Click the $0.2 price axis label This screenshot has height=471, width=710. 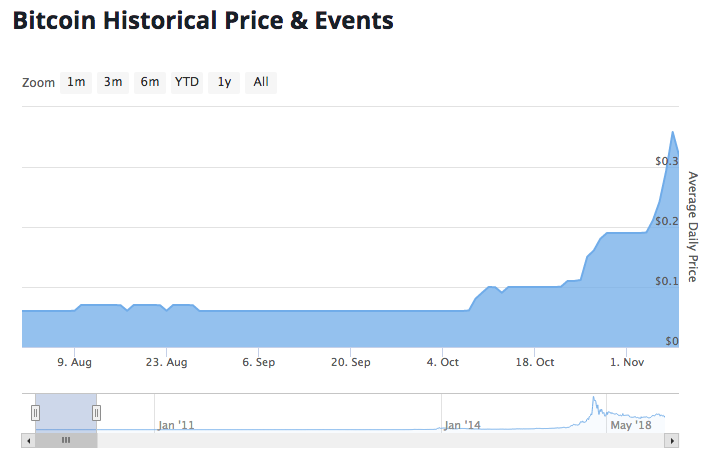[x=667, y=221]
